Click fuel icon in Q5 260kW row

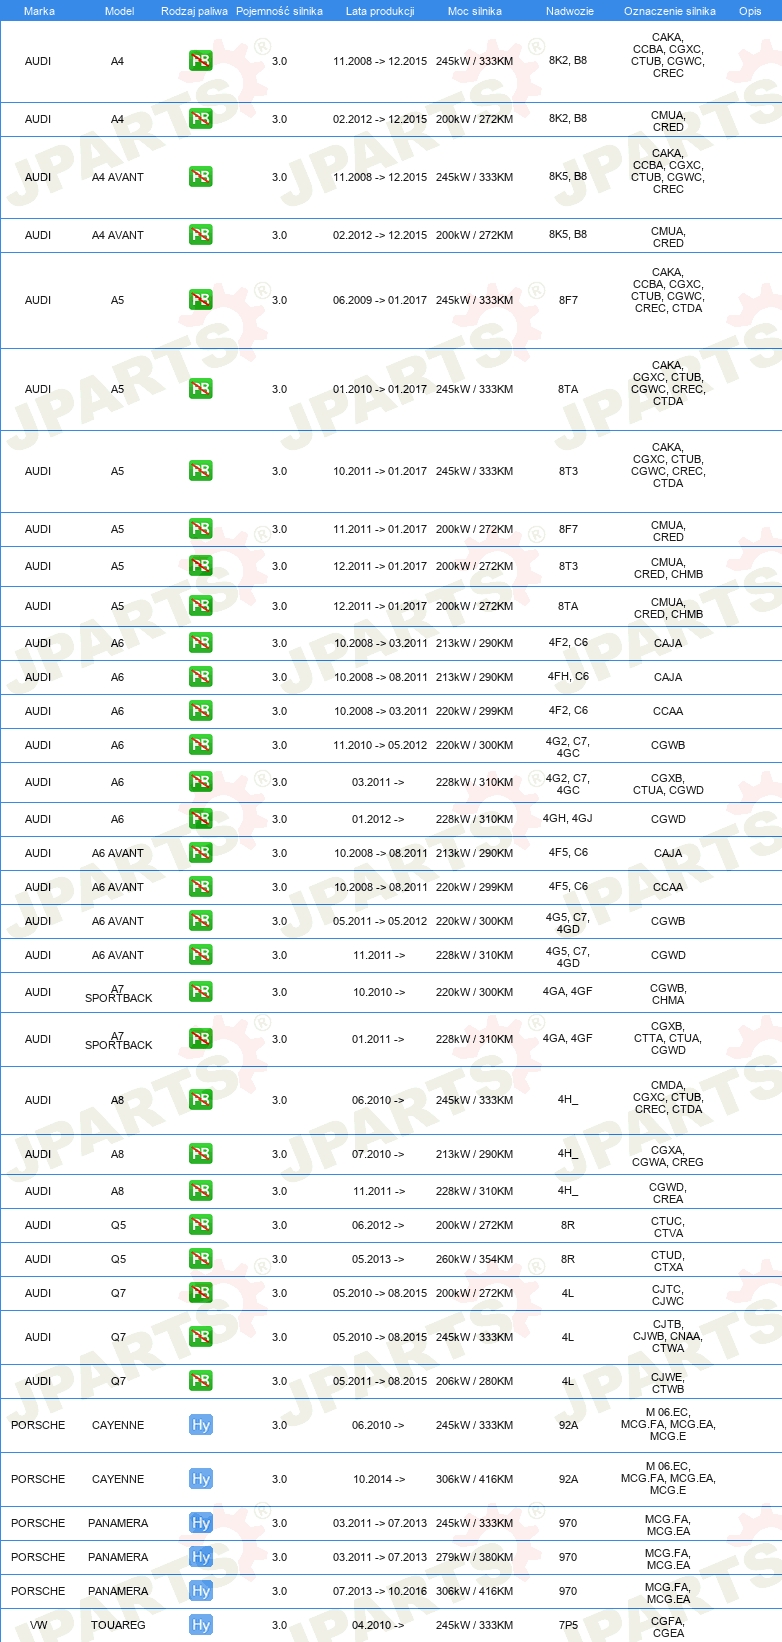tap(201, 1259)
